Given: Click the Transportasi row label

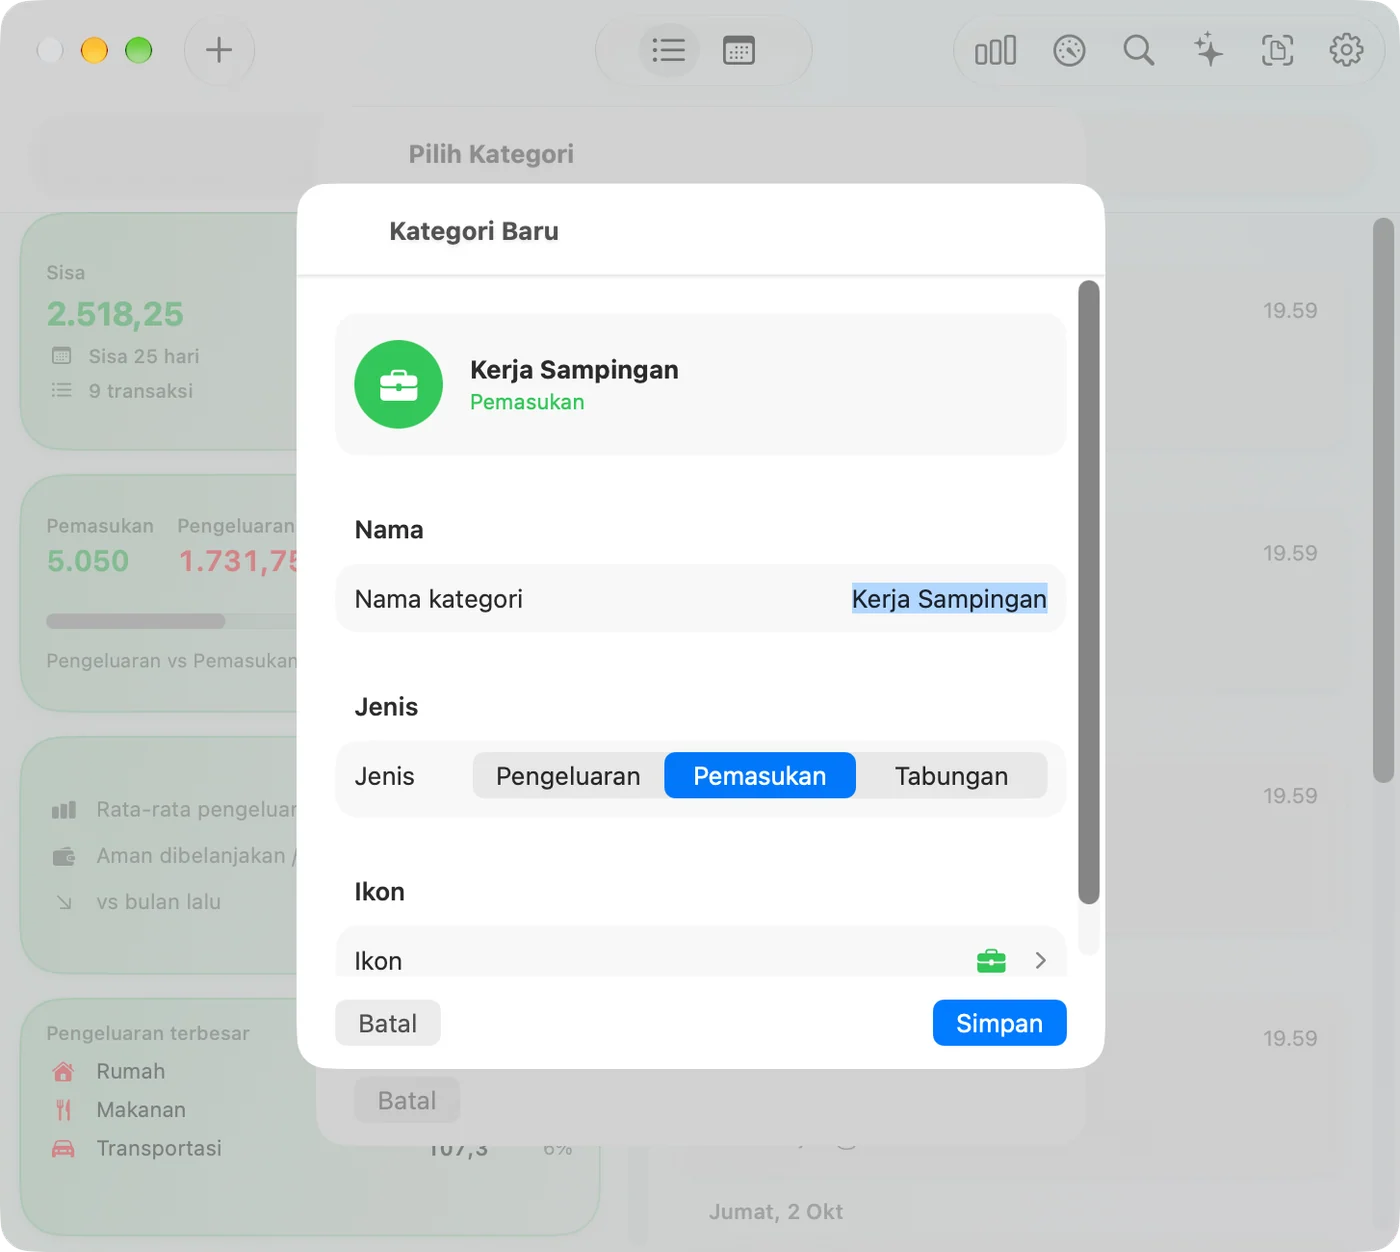Looking at the screenshot, I should (x=159, y=1148).
